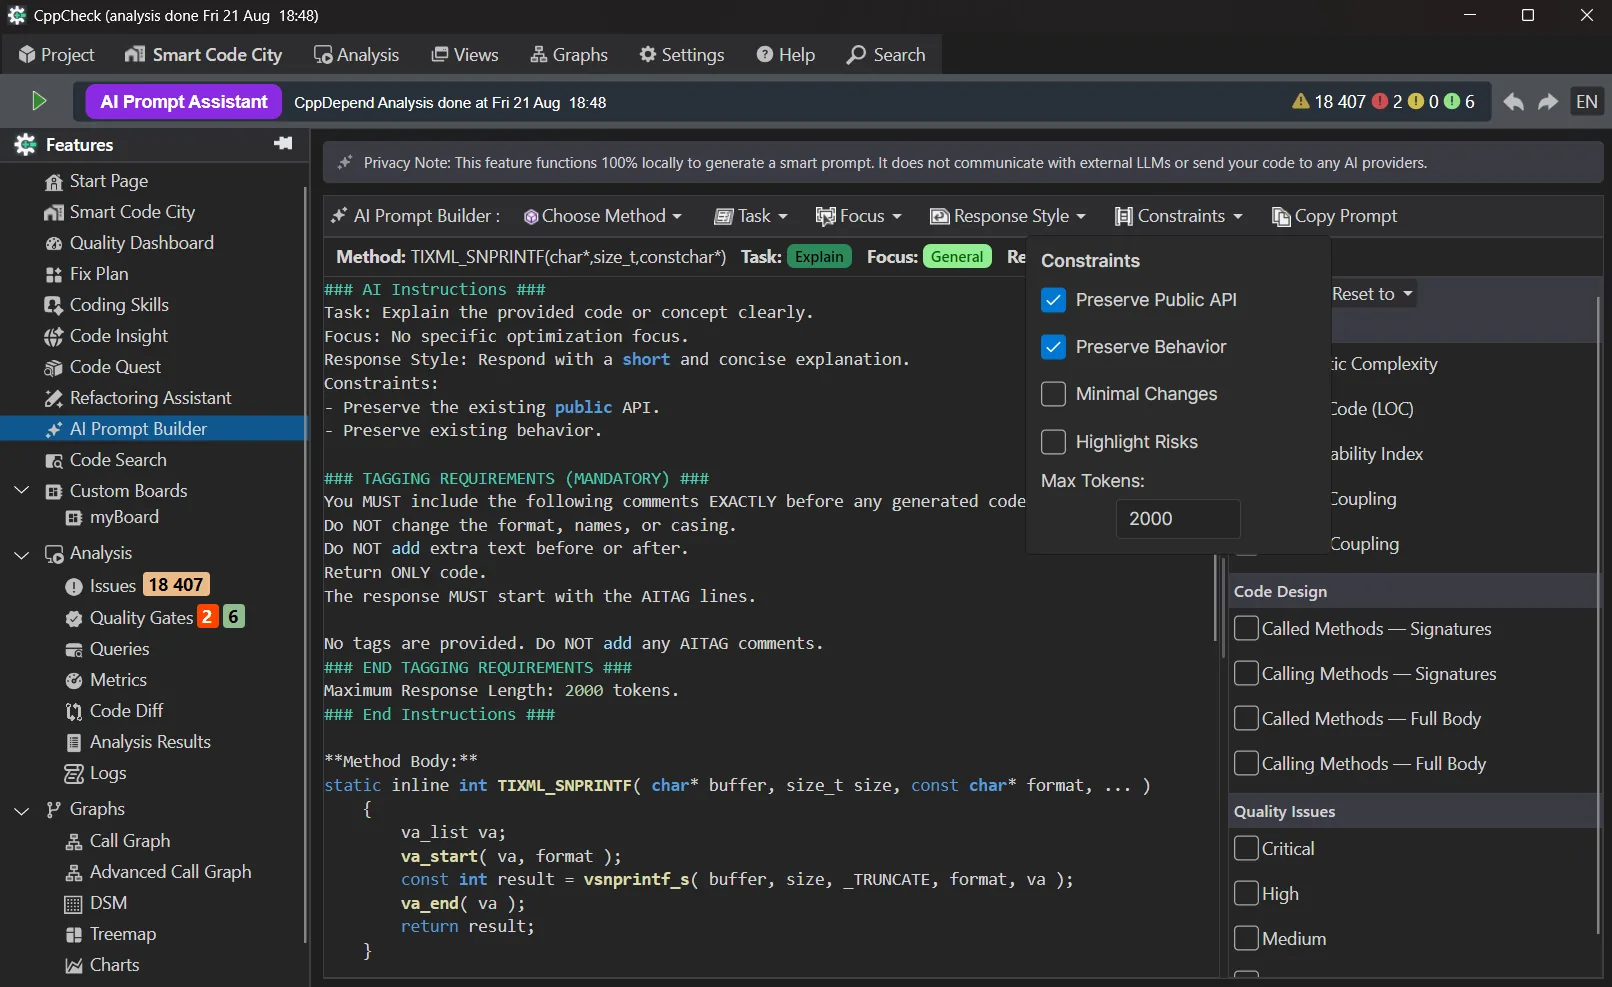Open Views menu

[465, 55]
